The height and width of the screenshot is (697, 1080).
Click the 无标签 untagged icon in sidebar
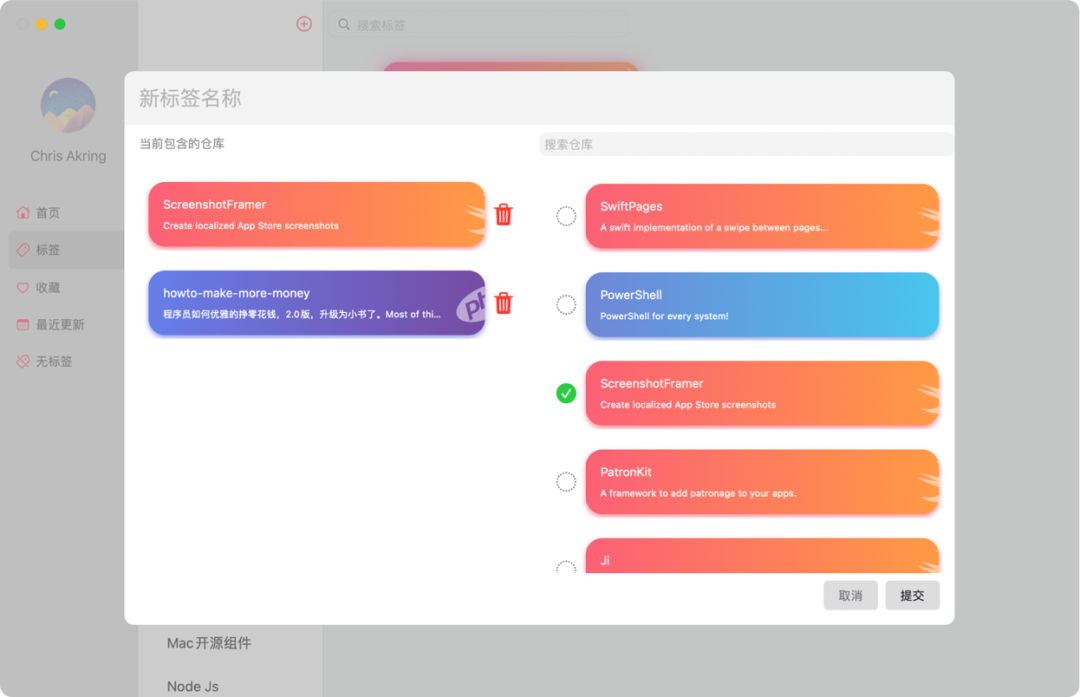(23, 361)
